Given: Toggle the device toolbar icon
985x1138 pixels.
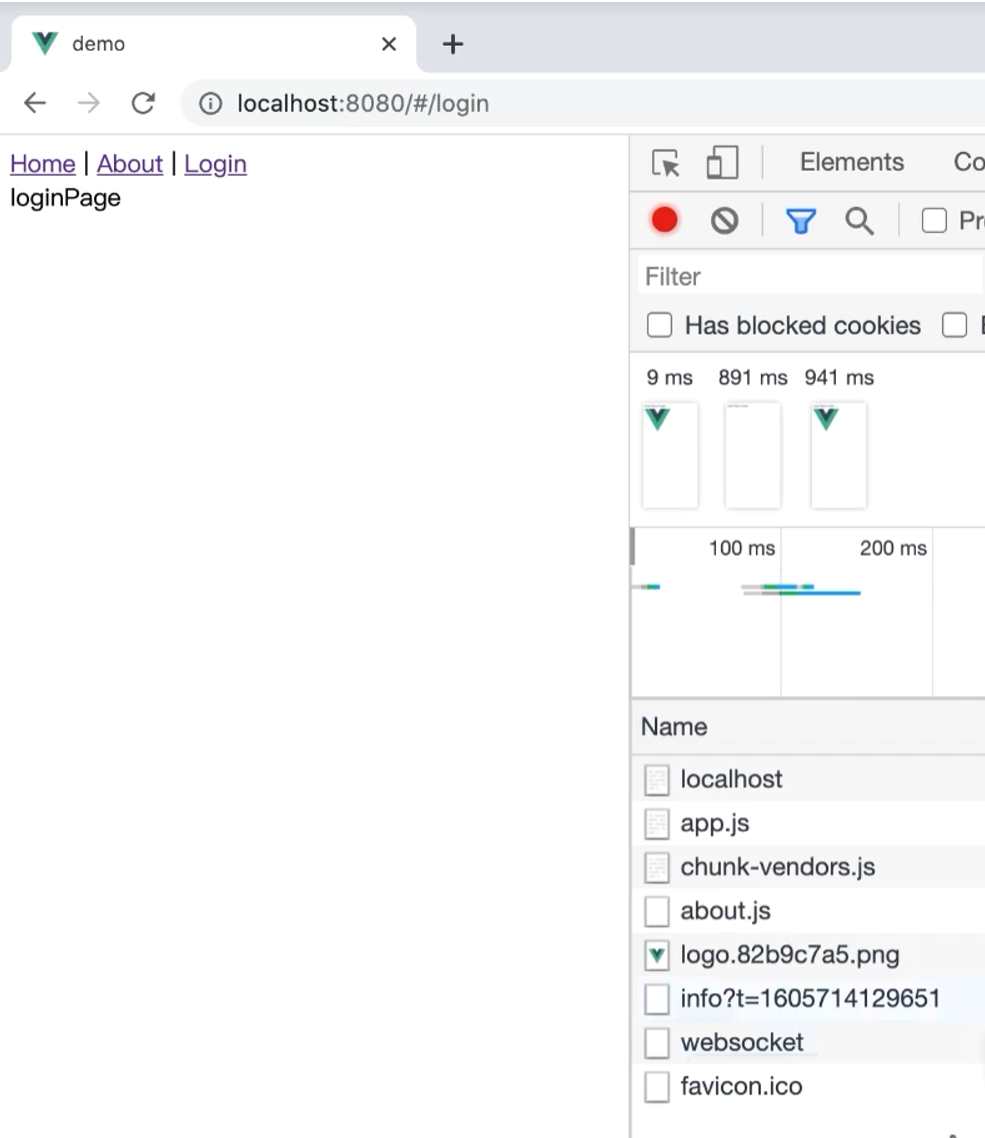Looking at the screenshot, I should pyautogui.click(x=721, y=163).
